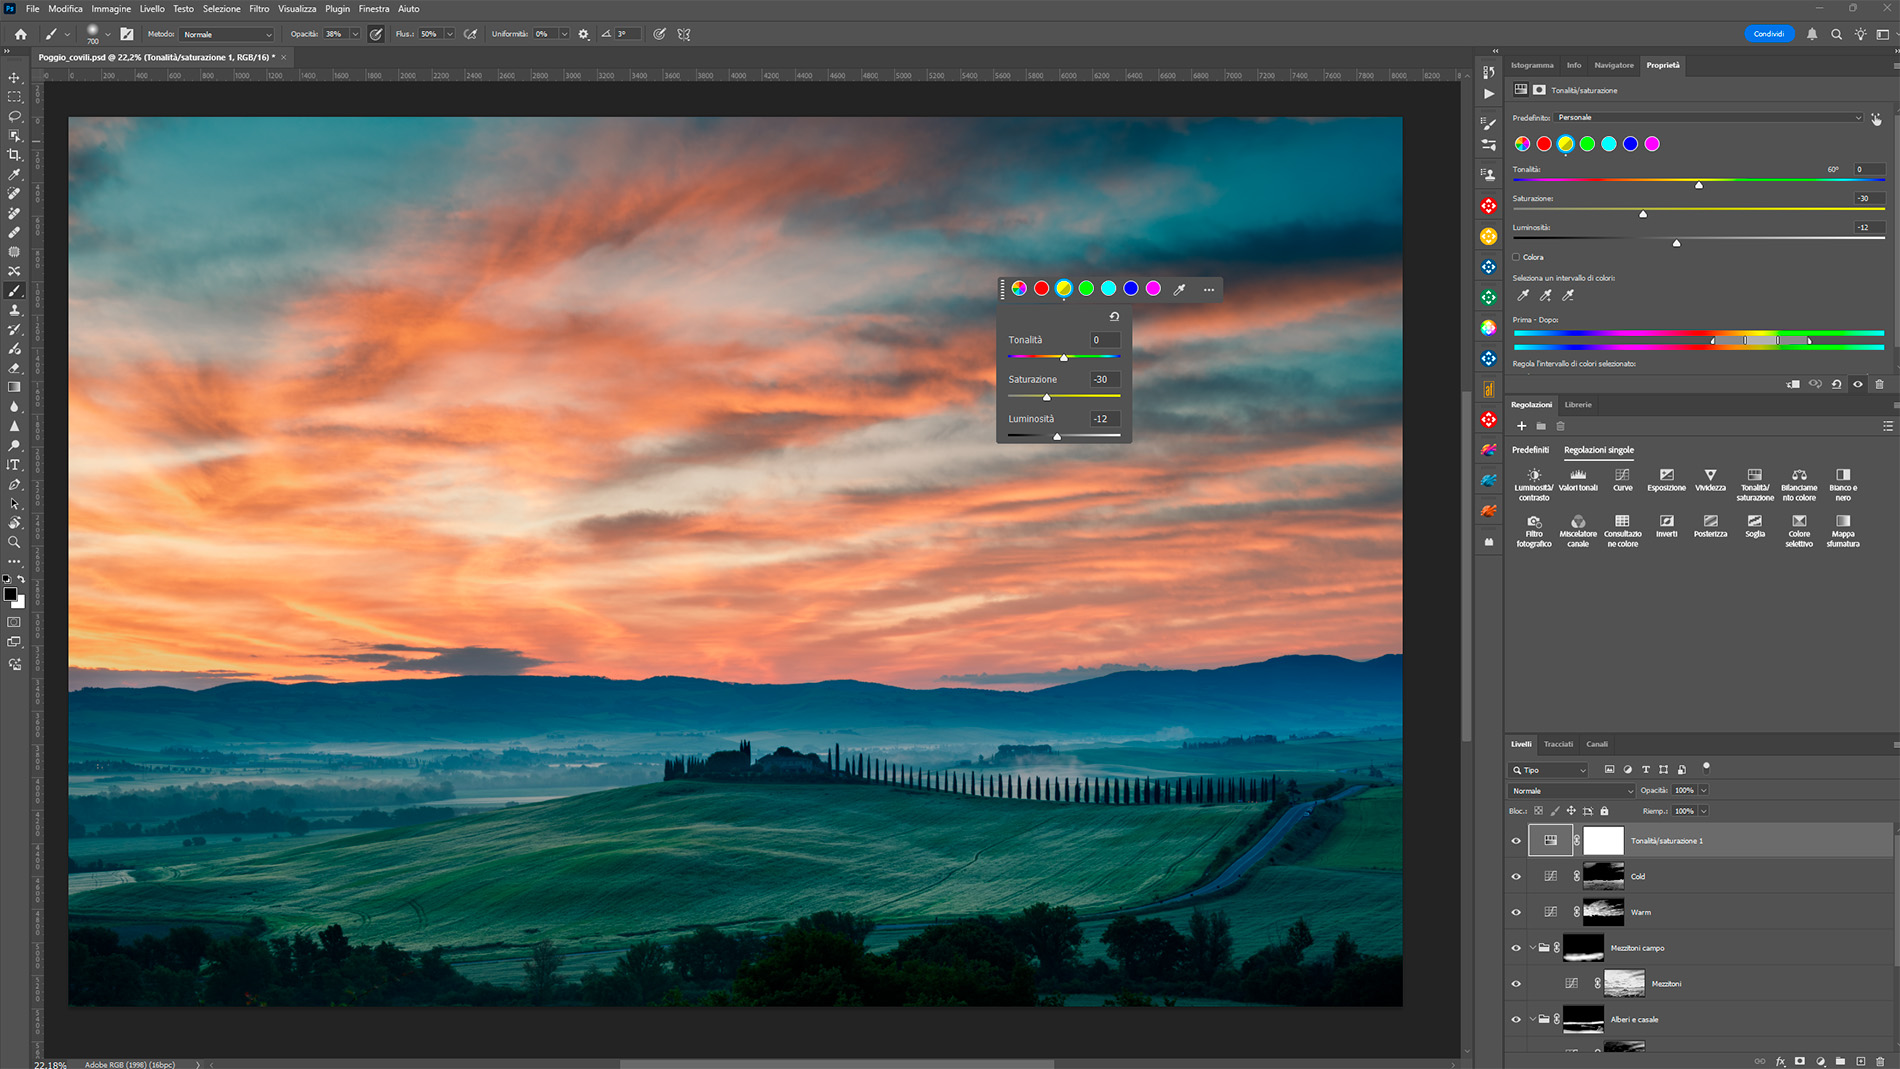
Task: Select the Warm layer mask thumbnail
Action: click(x=1603, y=912)
